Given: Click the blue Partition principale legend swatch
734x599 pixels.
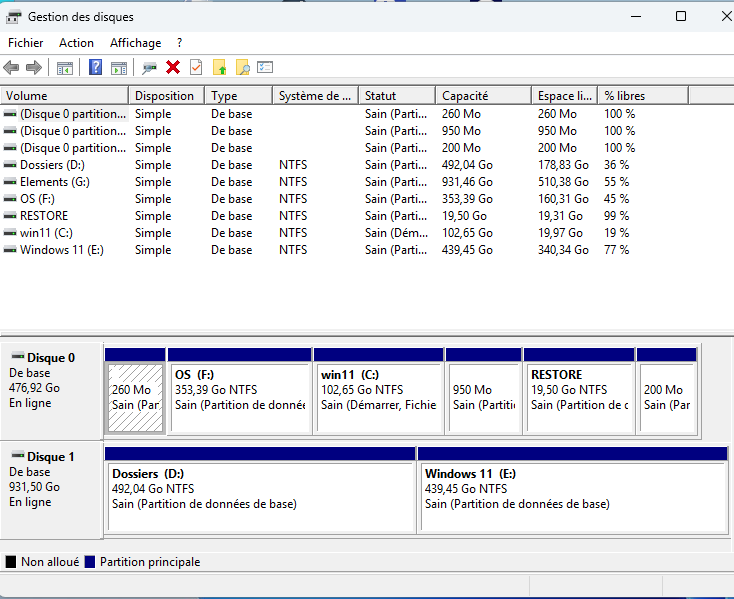Looking at the screenshot, I should (90, 562).
